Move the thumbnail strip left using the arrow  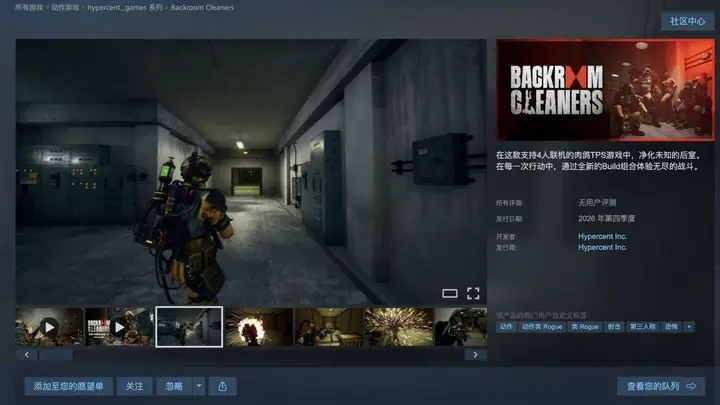27,354
